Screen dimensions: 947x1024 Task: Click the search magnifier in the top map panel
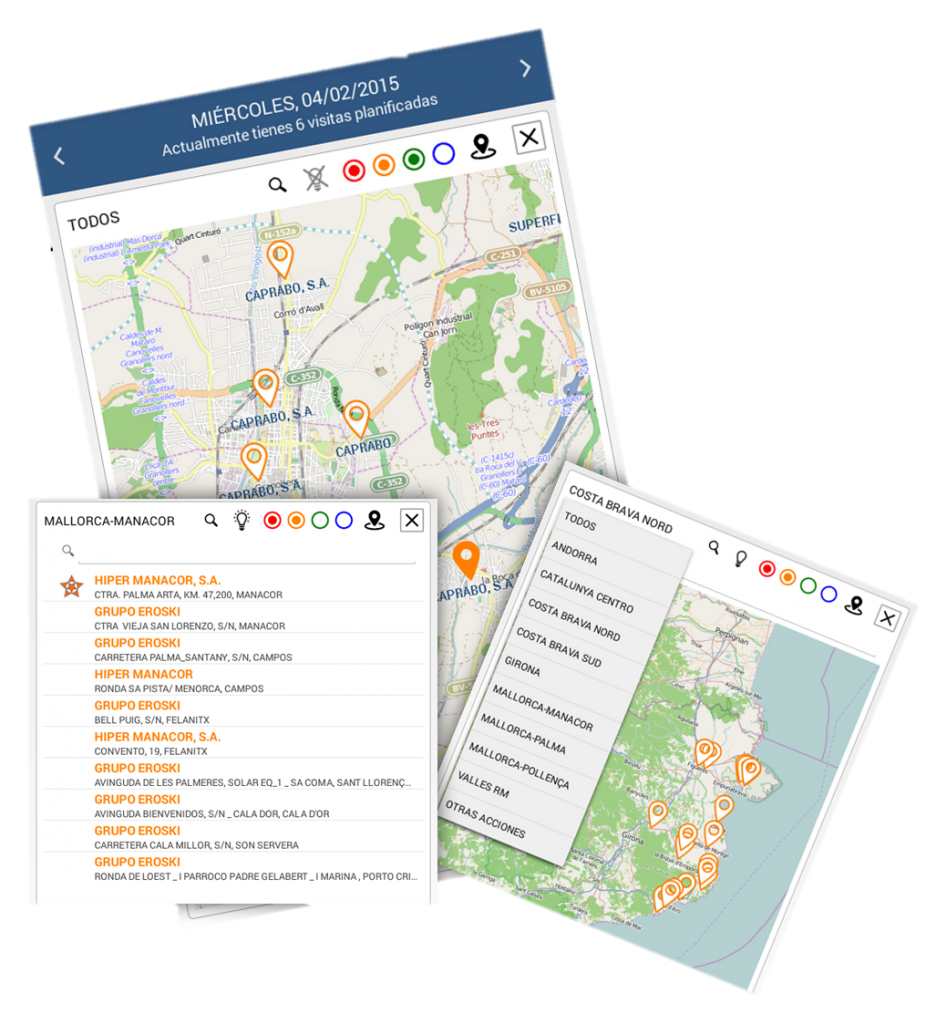pyautogui.click(x=278, y=184)
